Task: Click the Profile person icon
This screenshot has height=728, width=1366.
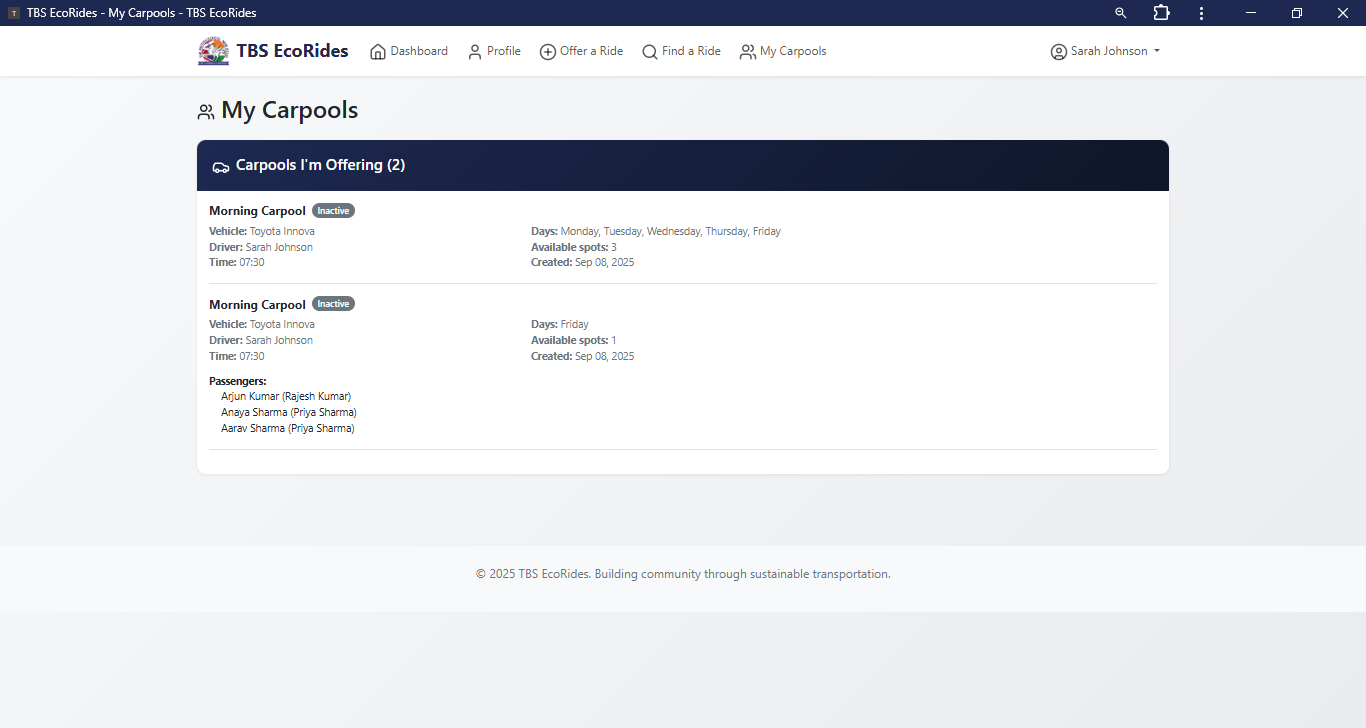Action: tap(475, 52)
